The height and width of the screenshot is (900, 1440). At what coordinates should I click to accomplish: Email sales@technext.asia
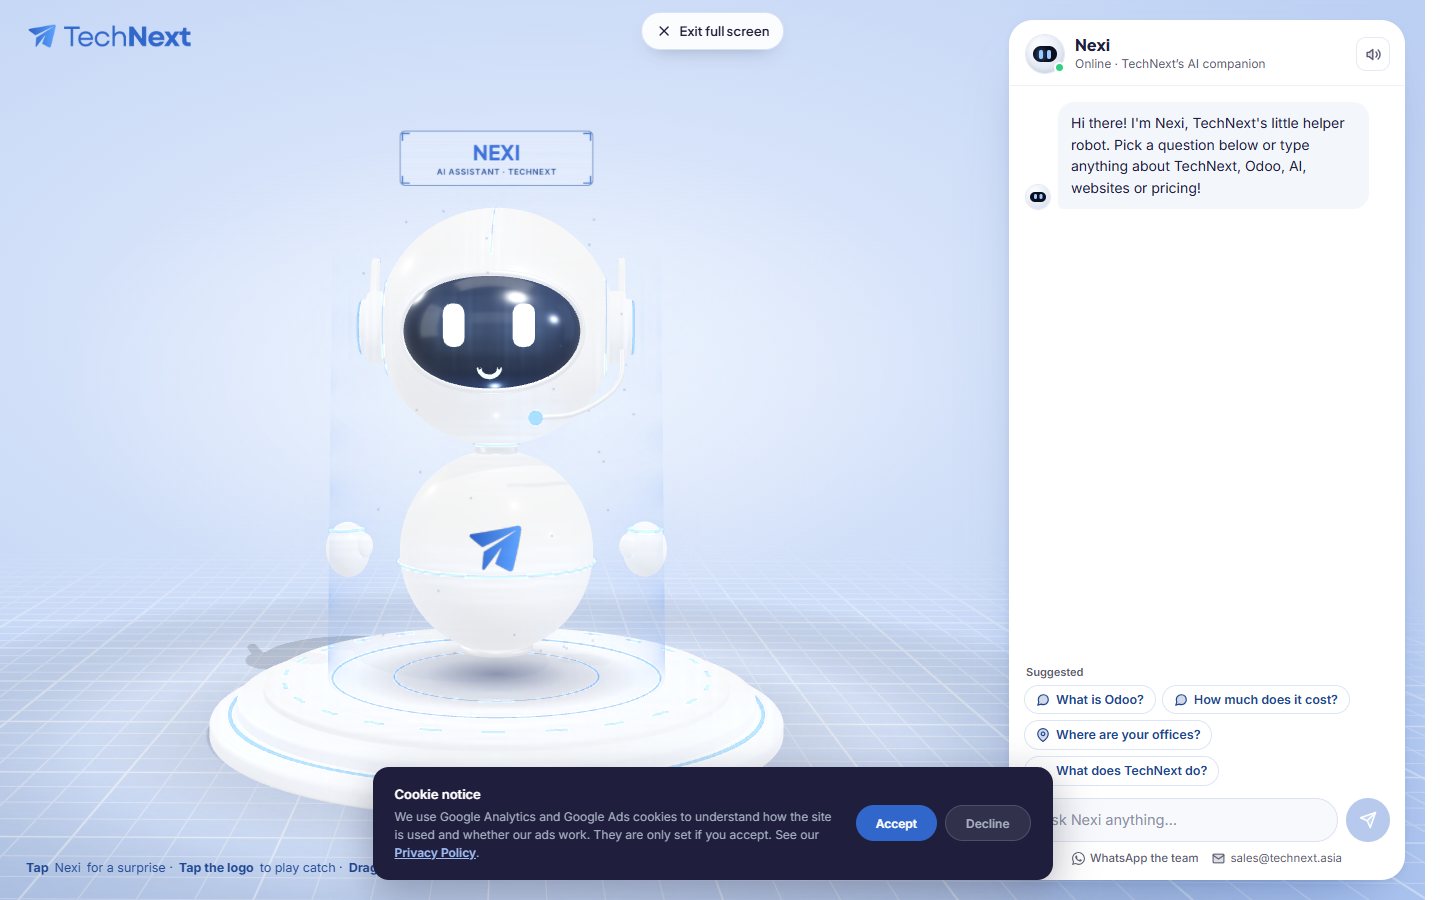[1277, 858]
